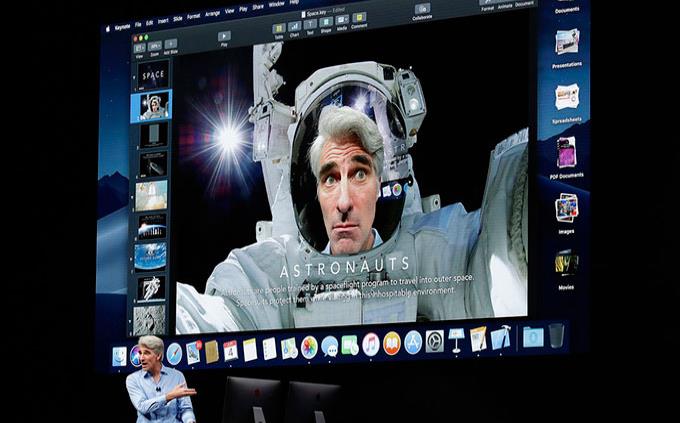Select the blue Earth slide thumbnail
Screen dimensions: 680x423
click(x=150, y=256)
